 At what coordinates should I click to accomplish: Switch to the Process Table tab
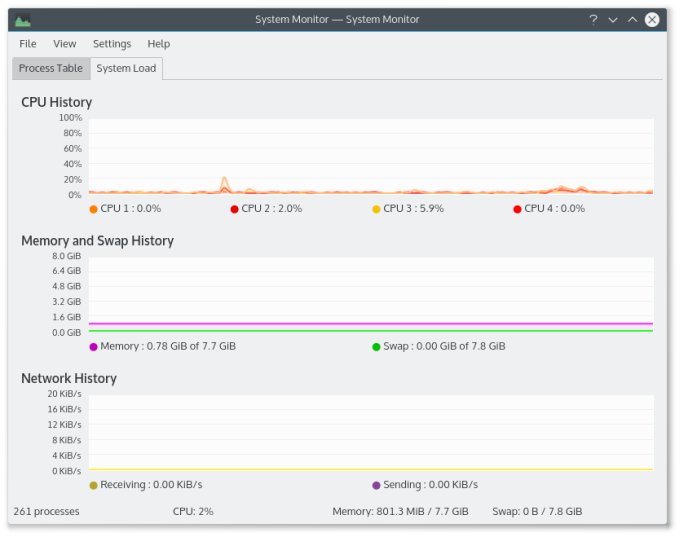(x=50, y=69)
